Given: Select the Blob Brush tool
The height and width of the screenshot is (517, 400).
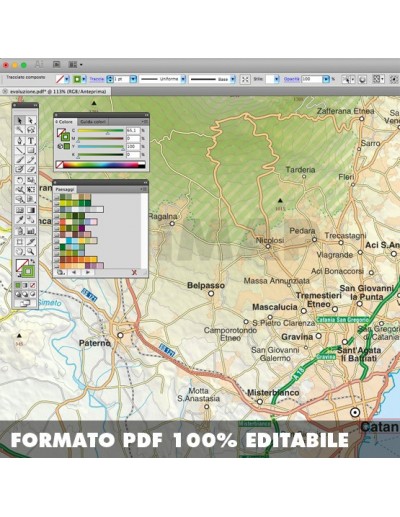Looking at the screenshot, I should tap(20, 169).
